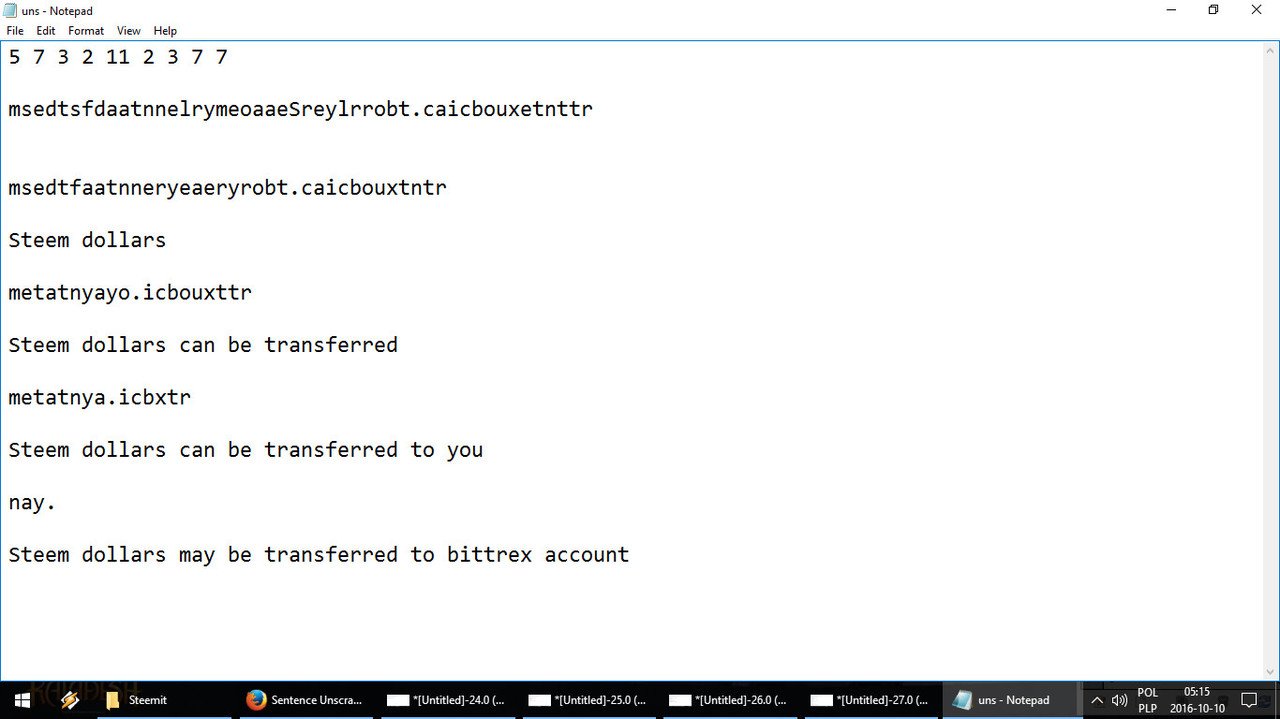This screenshot has height=719, width=1280.
Task: Open the View menu
Action: pyautogui.click(x=129, y=31)
